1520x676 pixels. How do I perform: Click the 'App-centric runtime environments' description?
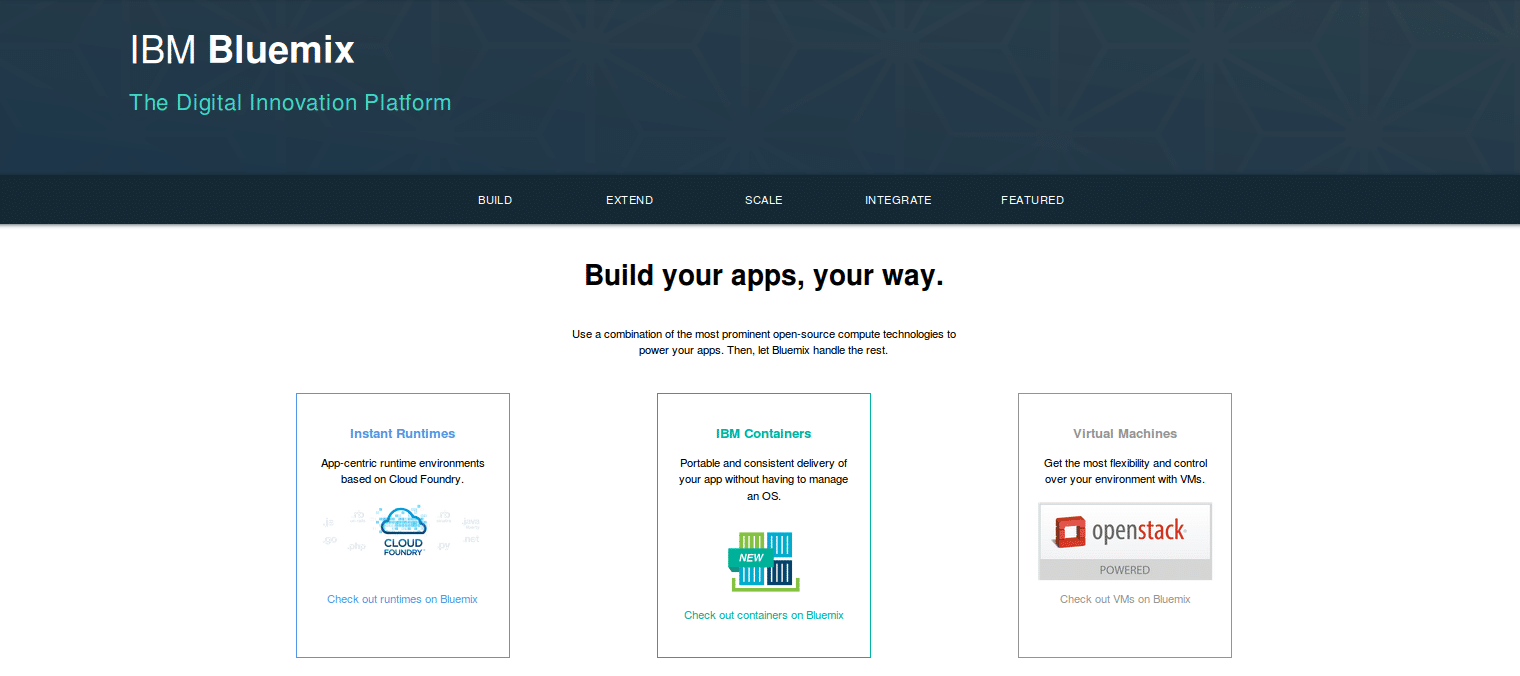click(402, 471)
